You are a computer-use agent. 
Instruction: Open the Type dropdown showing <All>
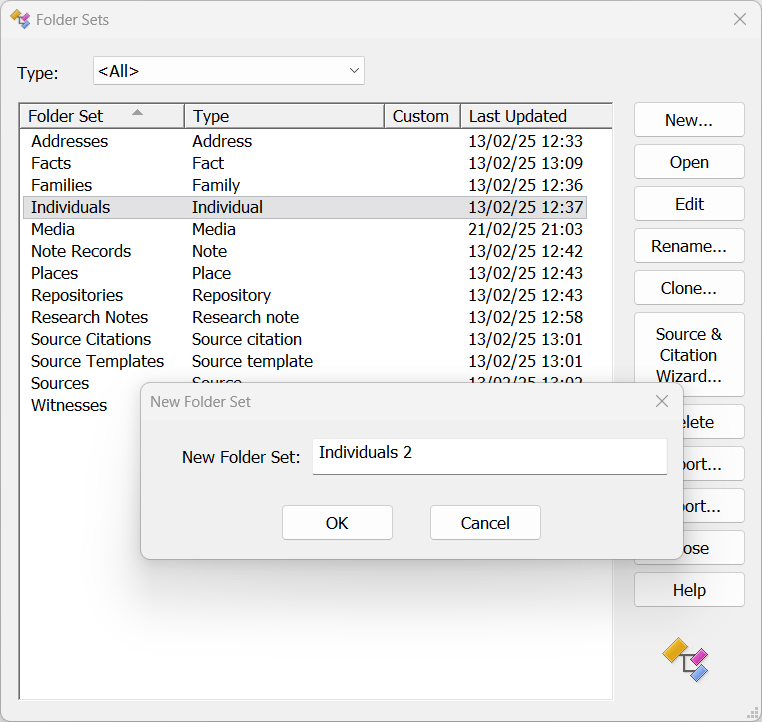point(229,71)
